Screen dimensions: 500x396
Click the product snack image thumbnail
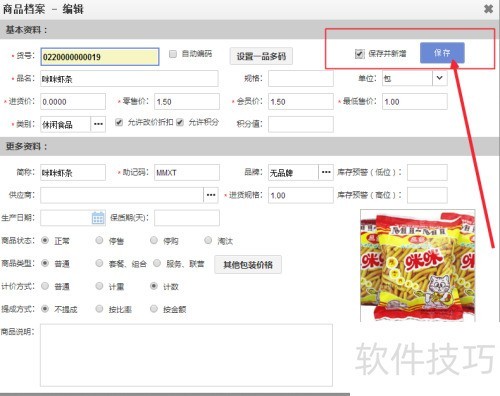tap(418, 265)
